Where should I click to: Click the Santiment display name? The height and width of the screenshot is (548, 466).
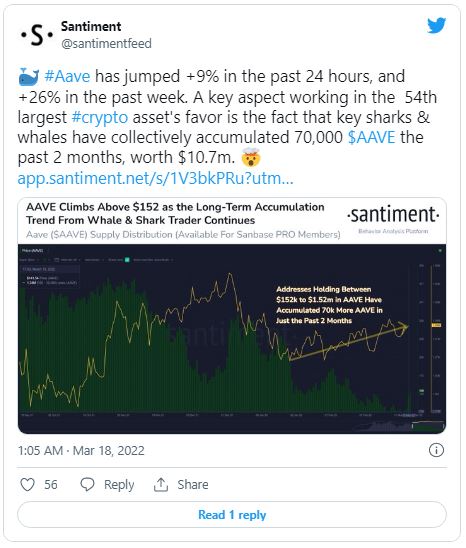click(91, 26)
